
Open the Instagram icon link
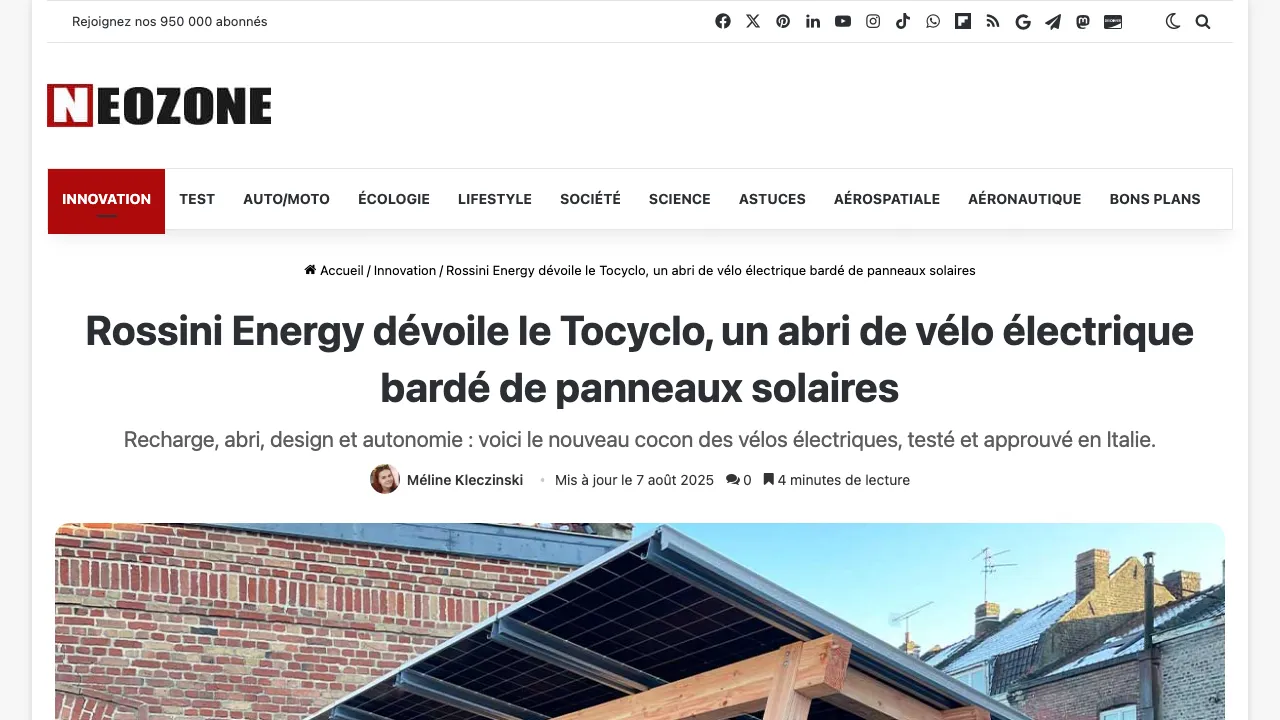click(x=873, y=21)
